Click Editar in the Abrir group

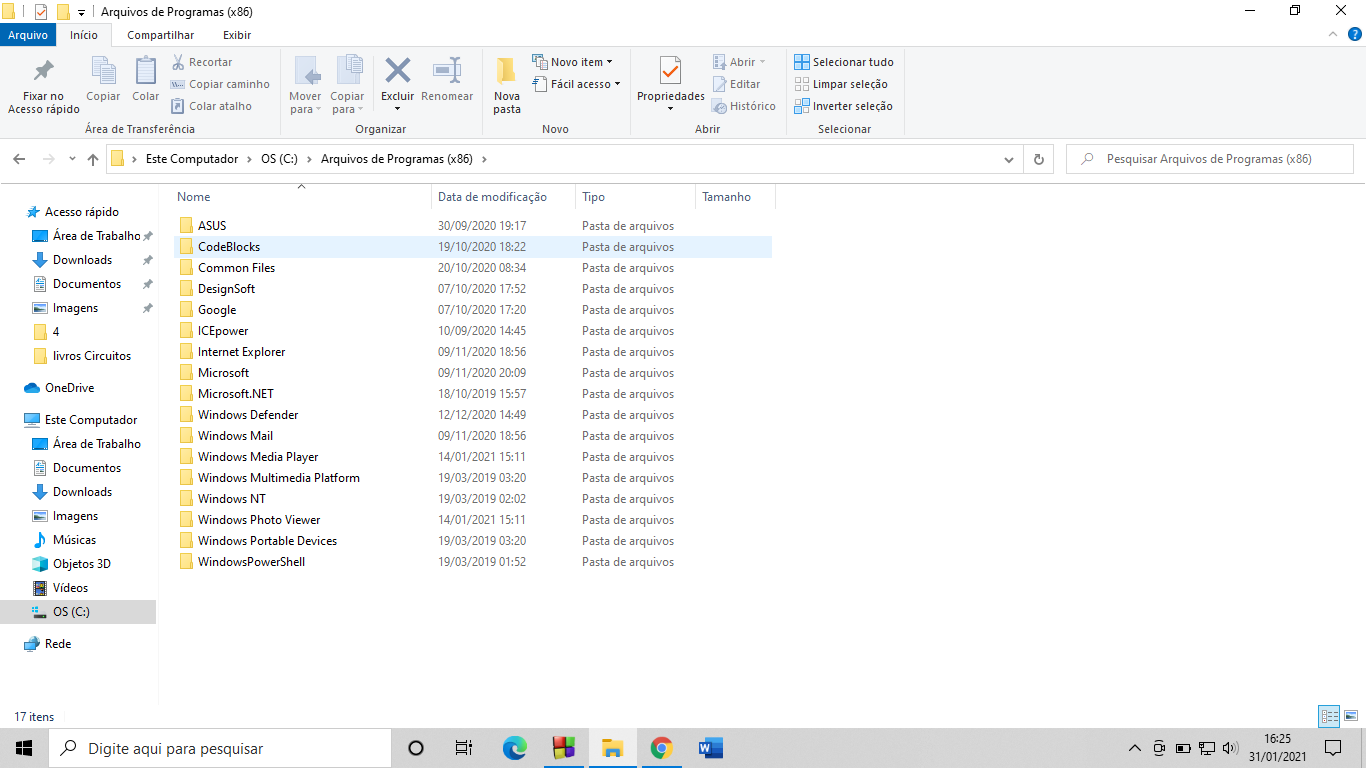(x=736, y=84)
